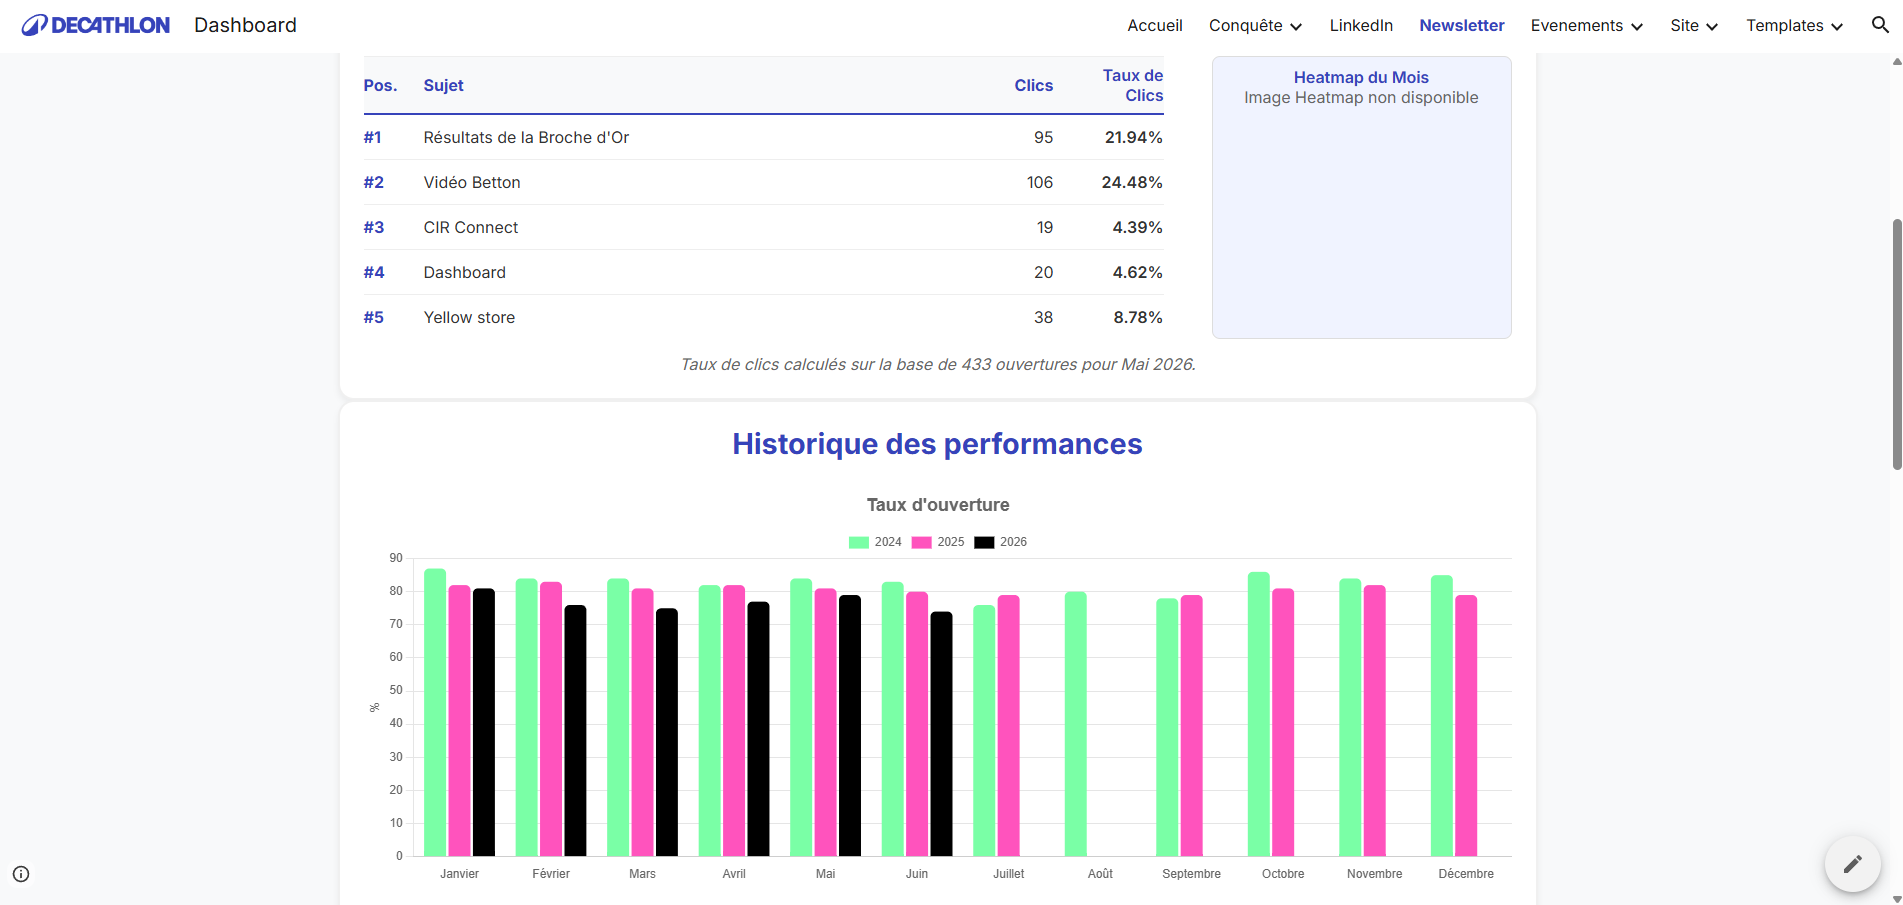Open the search magnifier icon
The height and width of the screenshot is (905, 1903).
coord(1880,25)
